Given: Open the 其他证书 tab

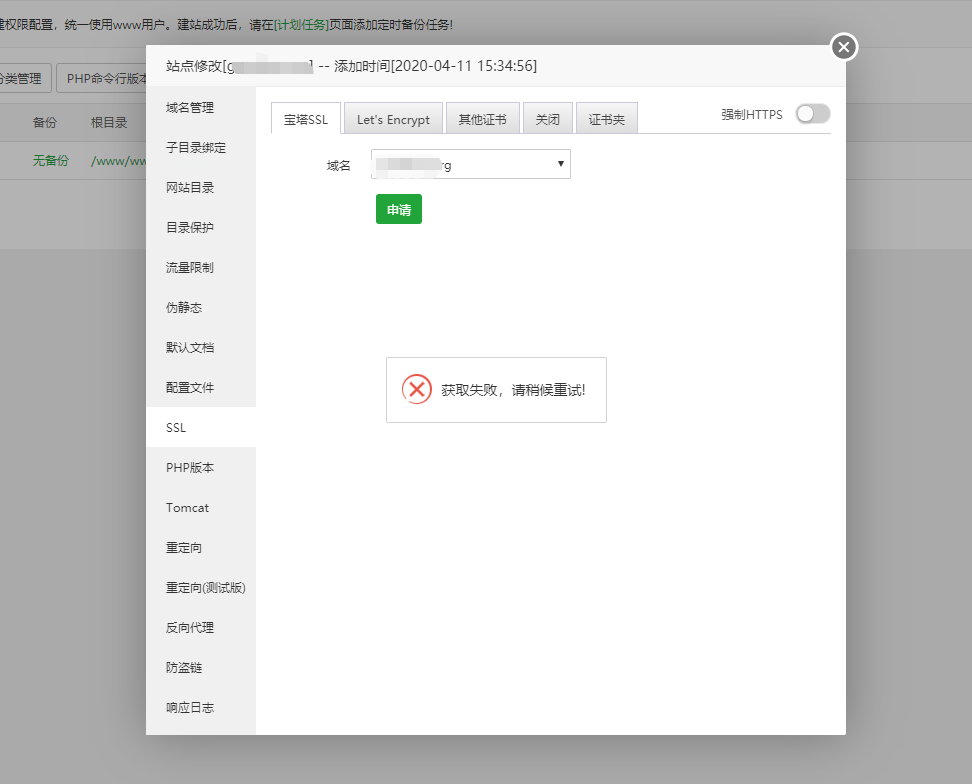Looking at the screenshot, I should click(482, 119).
